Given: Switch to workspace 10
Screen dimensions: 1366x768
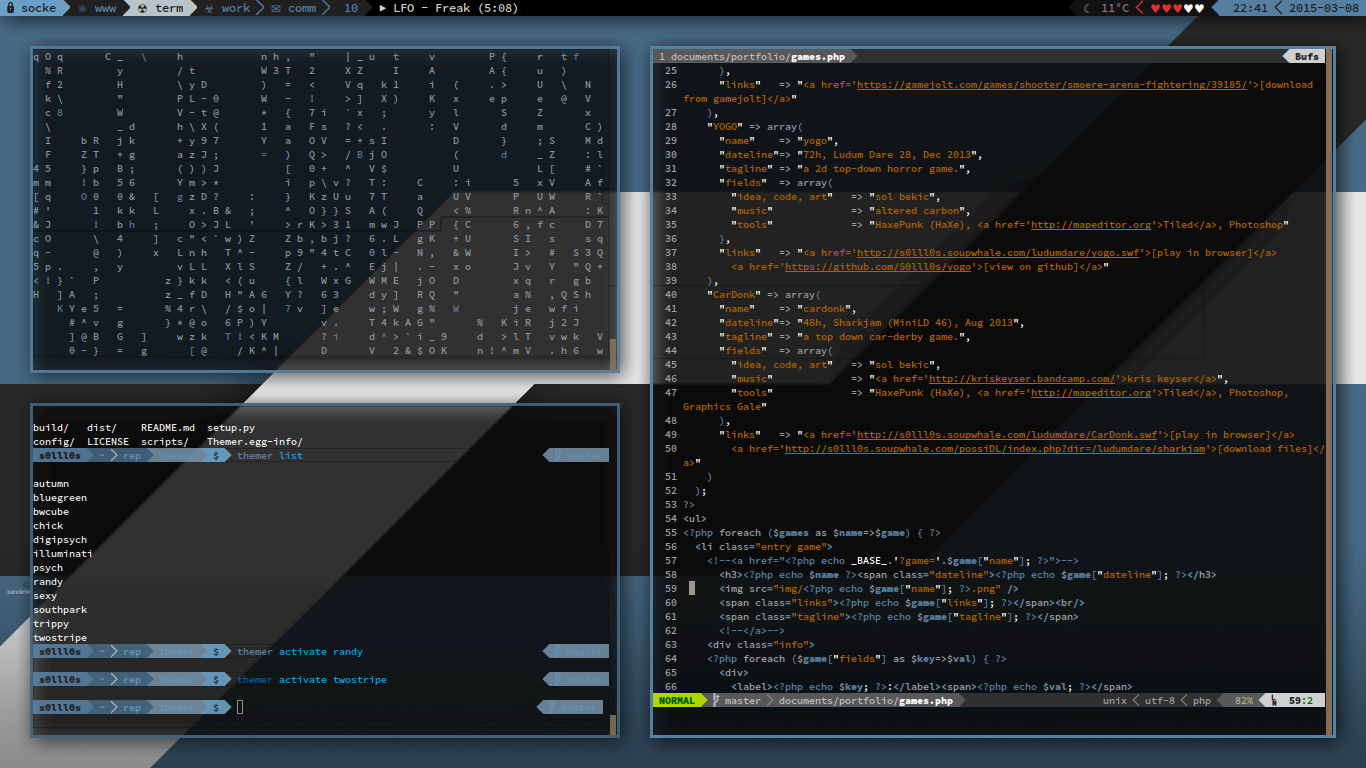Looking at the screenshot, I should pos(350,8).
